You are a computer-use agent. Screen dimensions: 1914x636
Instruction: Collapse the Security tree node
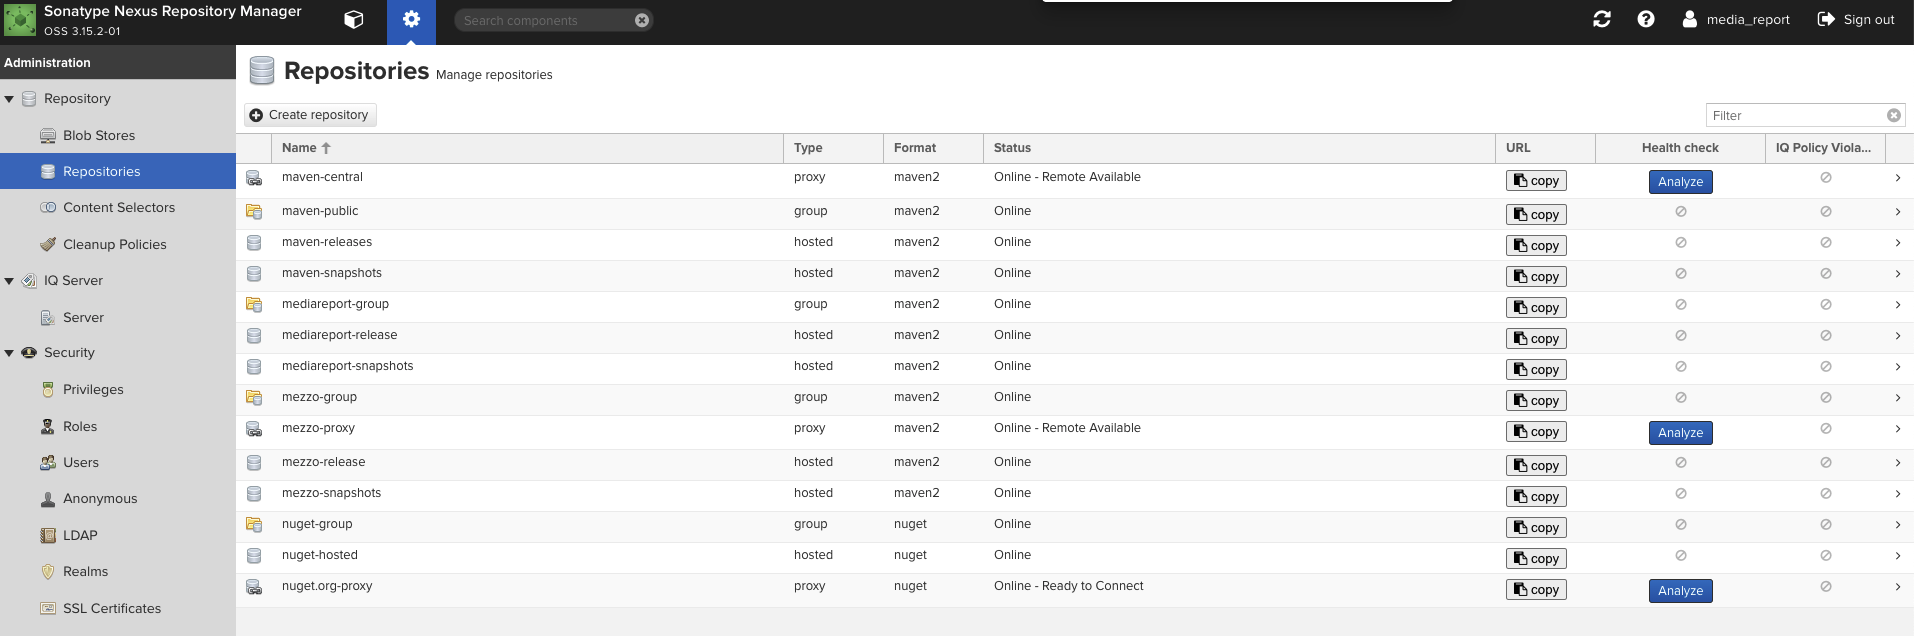(x=9, y=353)
